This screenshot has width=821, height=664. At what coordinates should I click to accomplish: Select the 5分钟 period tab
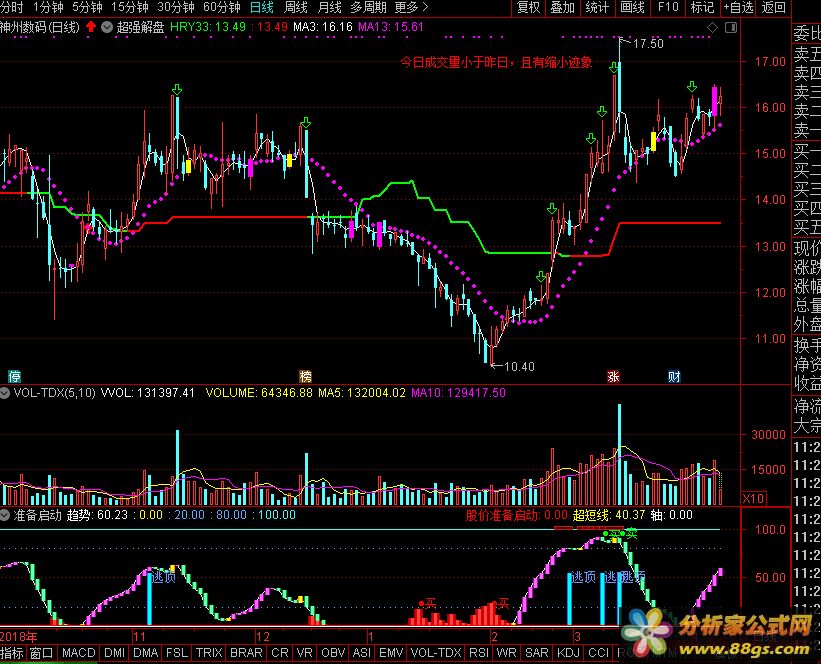(87, 7)
